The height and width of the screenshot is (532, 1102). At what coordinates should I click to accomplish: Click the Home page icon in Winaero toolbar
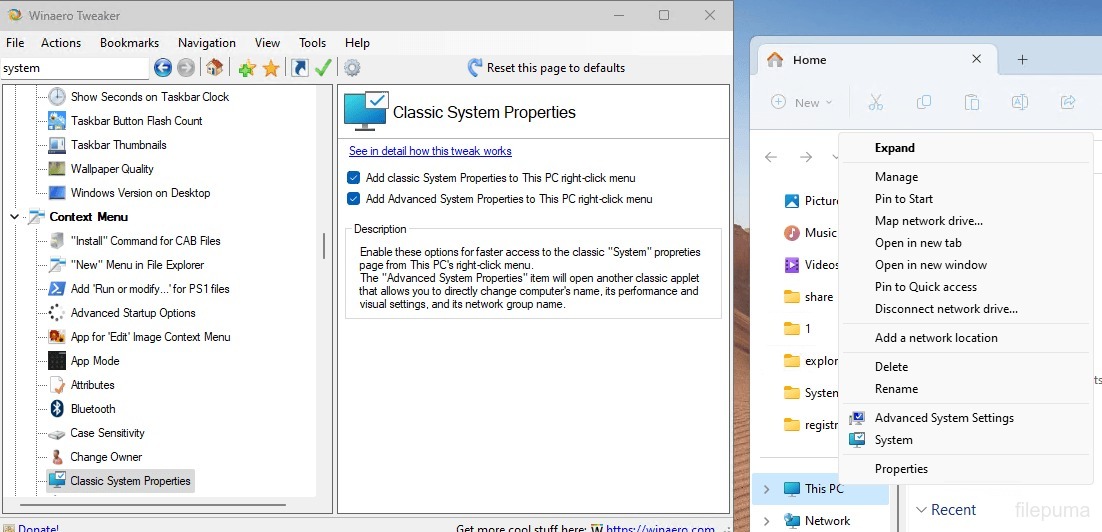[214, 68]
